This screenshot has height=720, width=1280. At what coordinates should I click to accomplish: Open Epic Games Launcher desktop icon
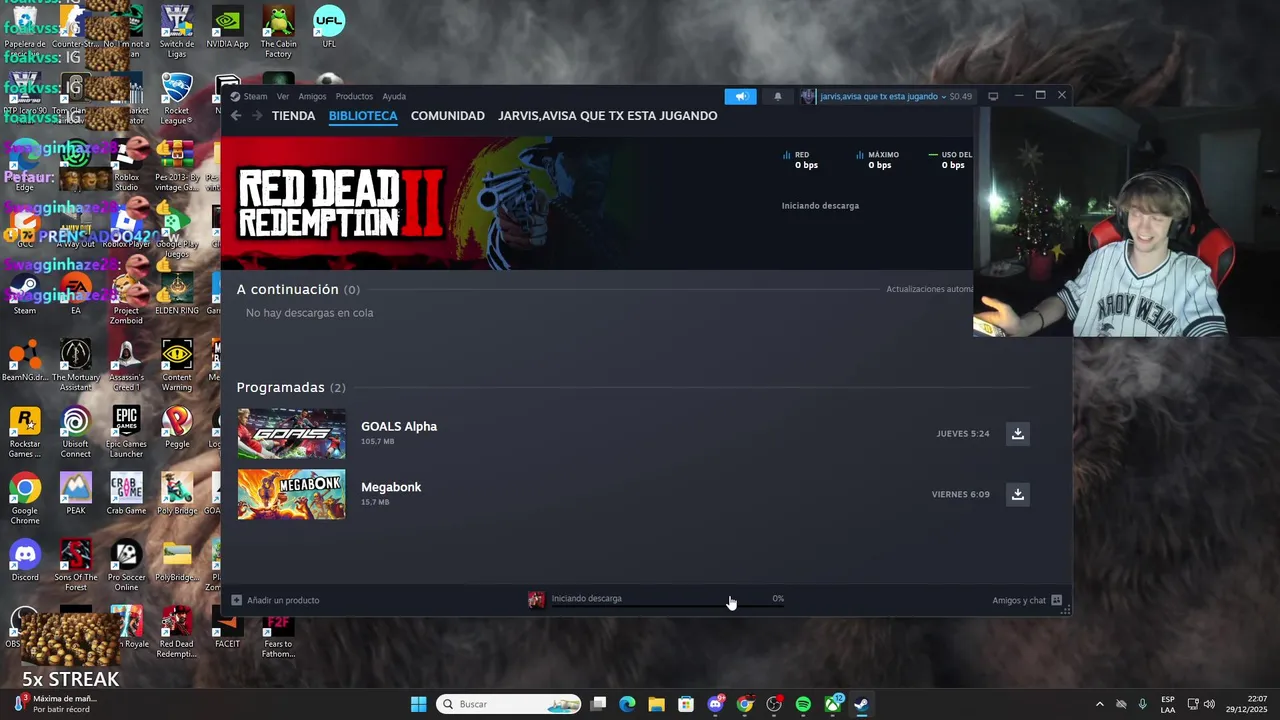tap(126, 432)
